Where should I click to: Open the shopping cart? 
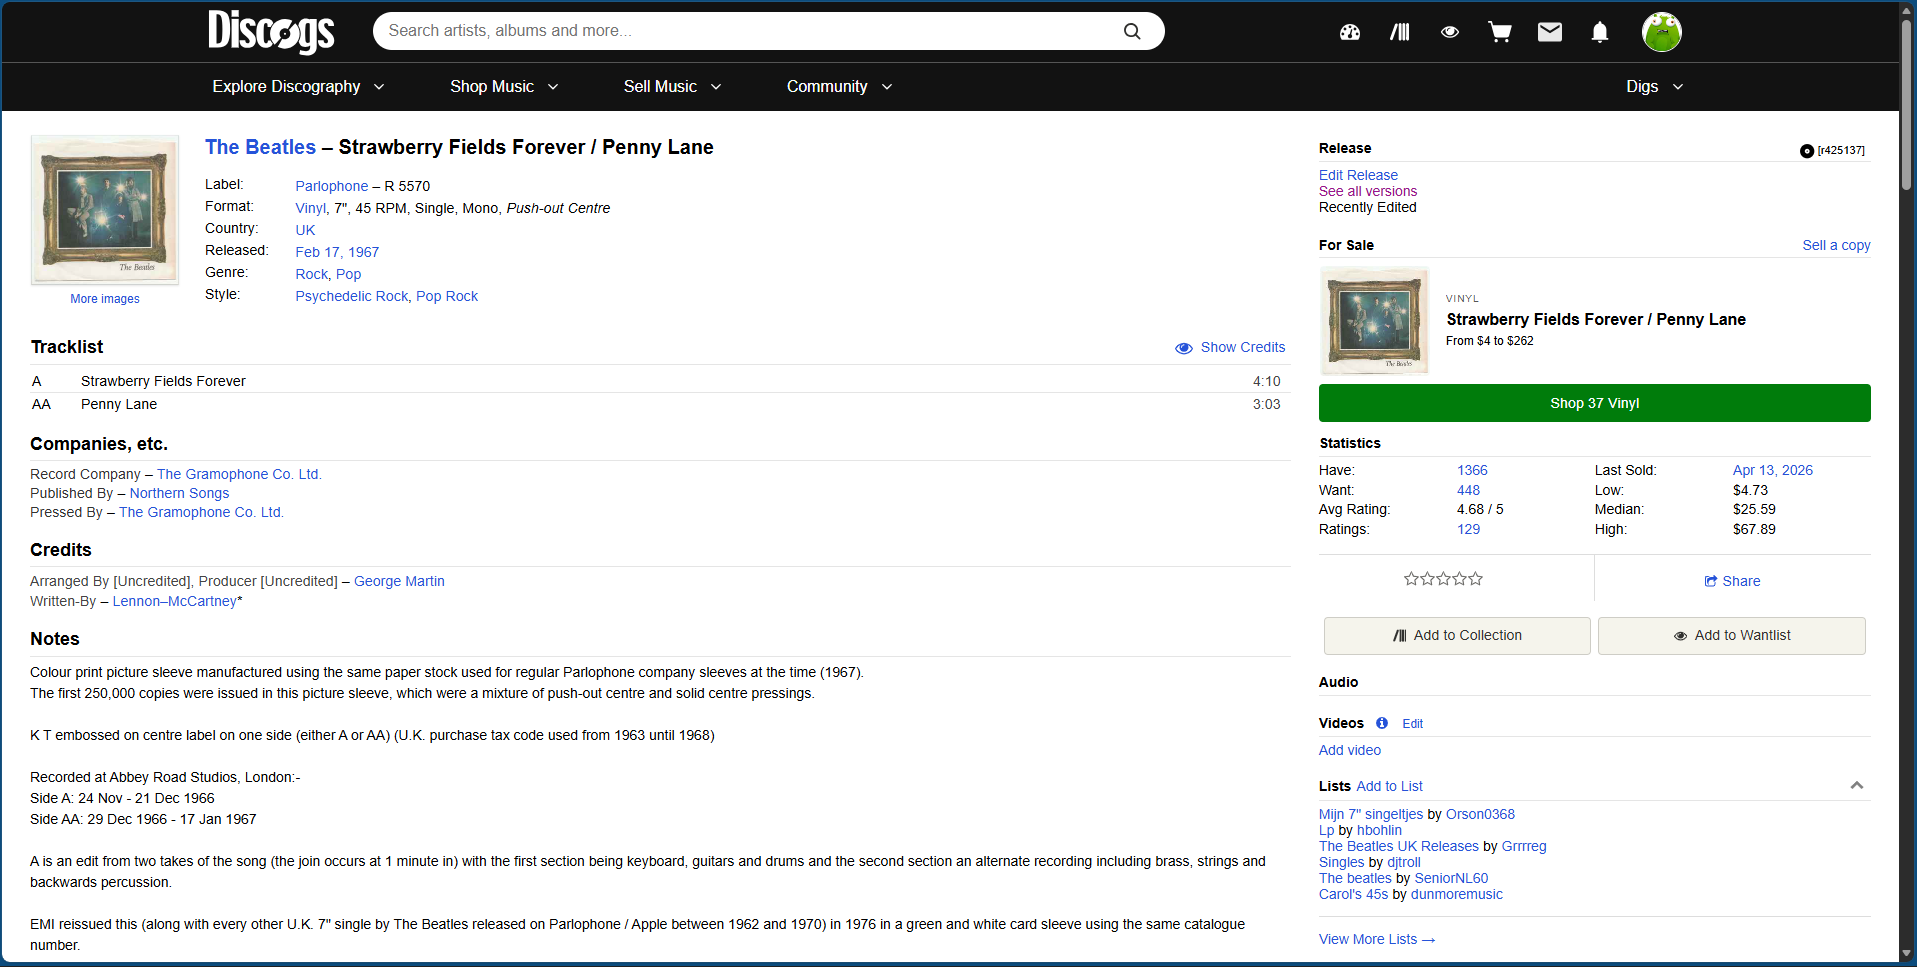click(1499, 31)
